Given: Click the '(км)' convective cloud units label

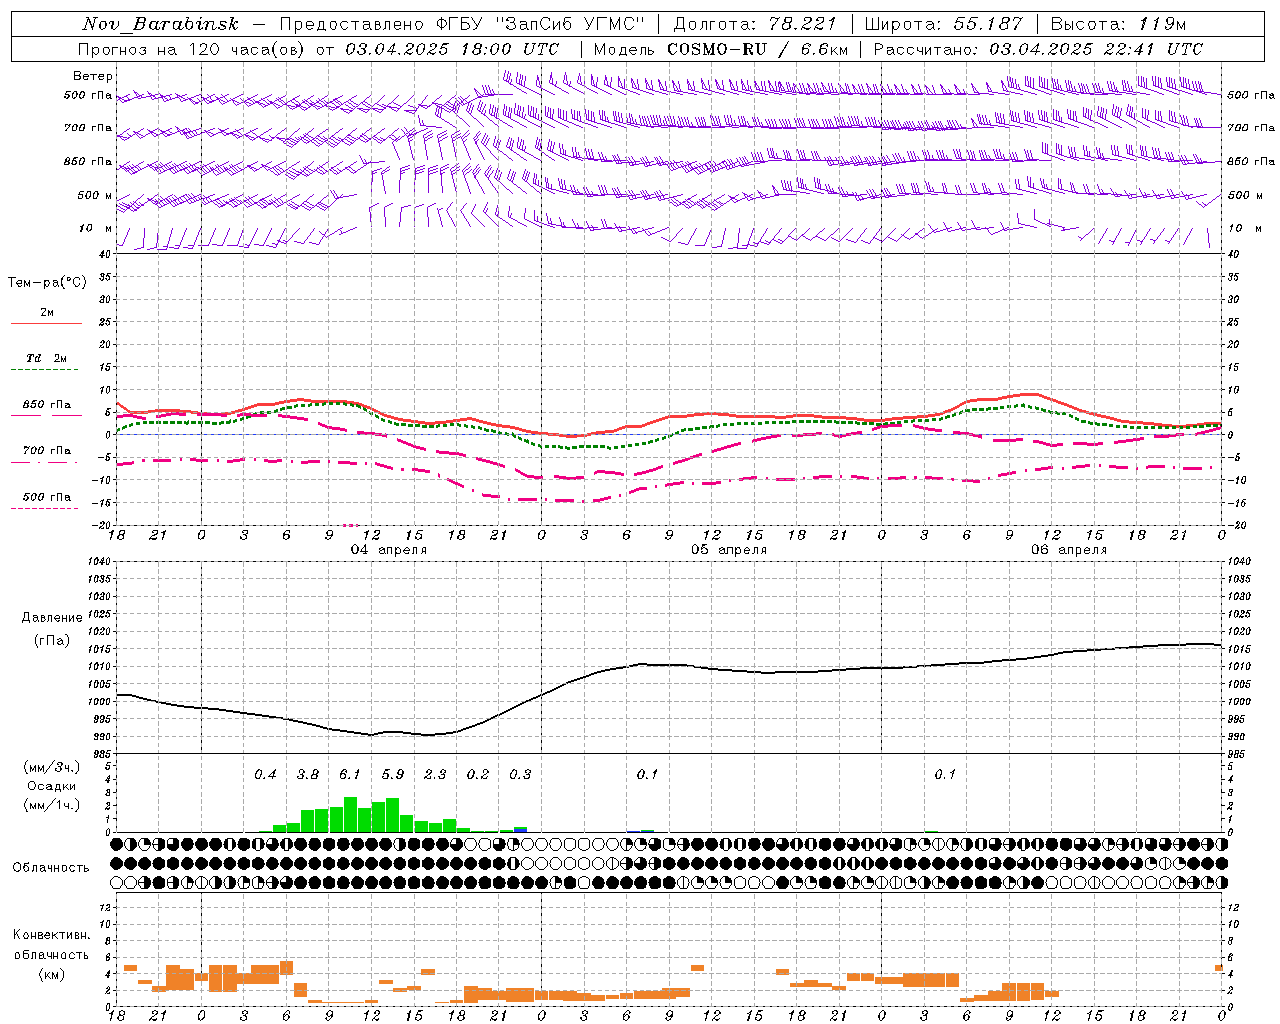Looking at the screenshot, I should pyautogui.click(x=52, y=975).
